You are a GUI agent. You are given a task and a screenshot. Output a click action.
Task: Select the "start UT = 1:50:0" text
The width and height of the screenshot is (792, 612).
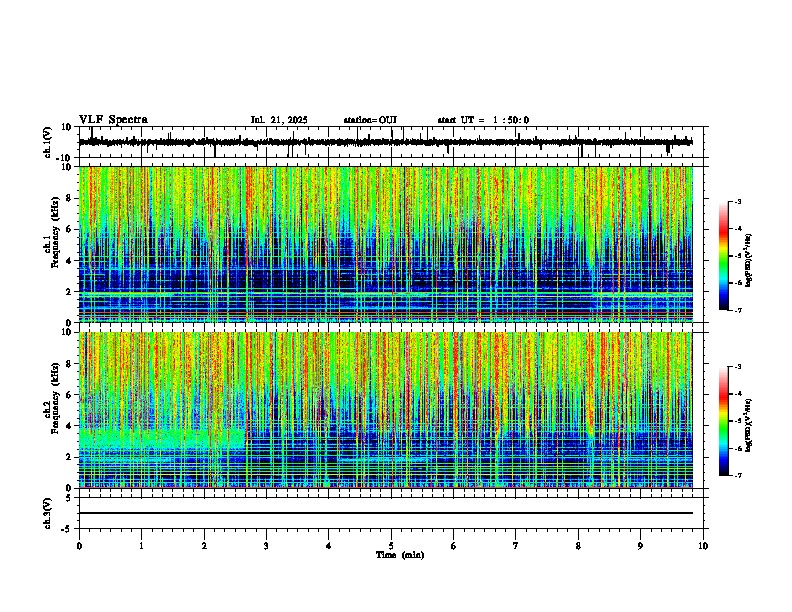click(483, 120)
